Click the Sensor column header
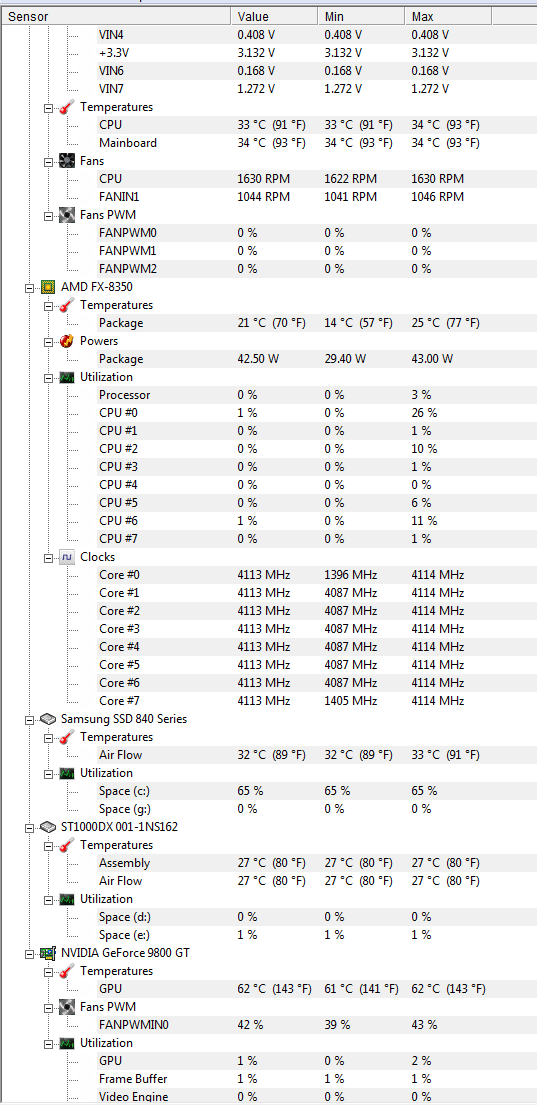The height and width of the screenshot is (1105, 537). pos(116,16)
